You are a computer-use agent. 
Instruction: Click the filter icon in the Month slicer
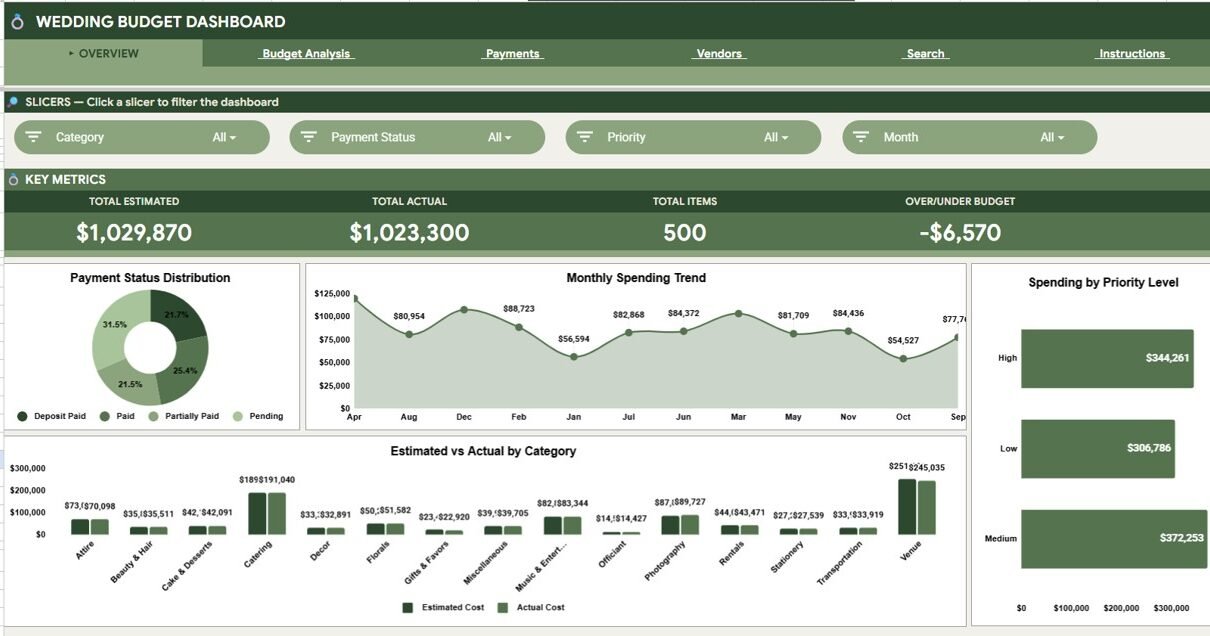(x=861, y=137)
